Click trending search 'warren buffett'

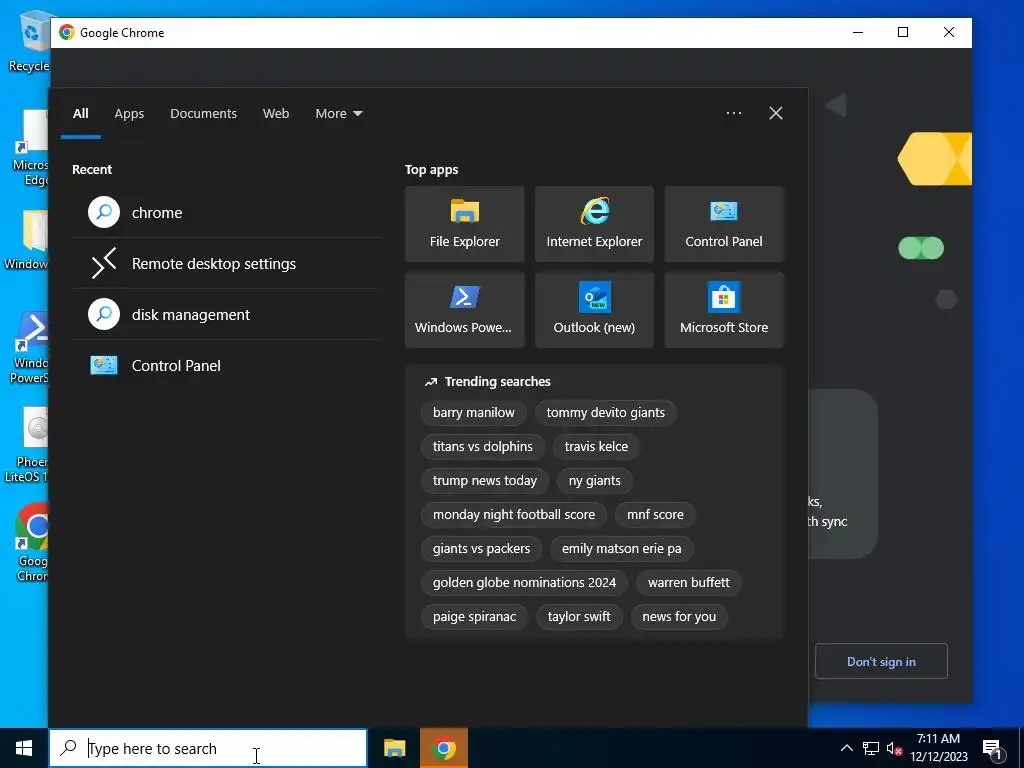pyautogui.click(x=688, y=583)
